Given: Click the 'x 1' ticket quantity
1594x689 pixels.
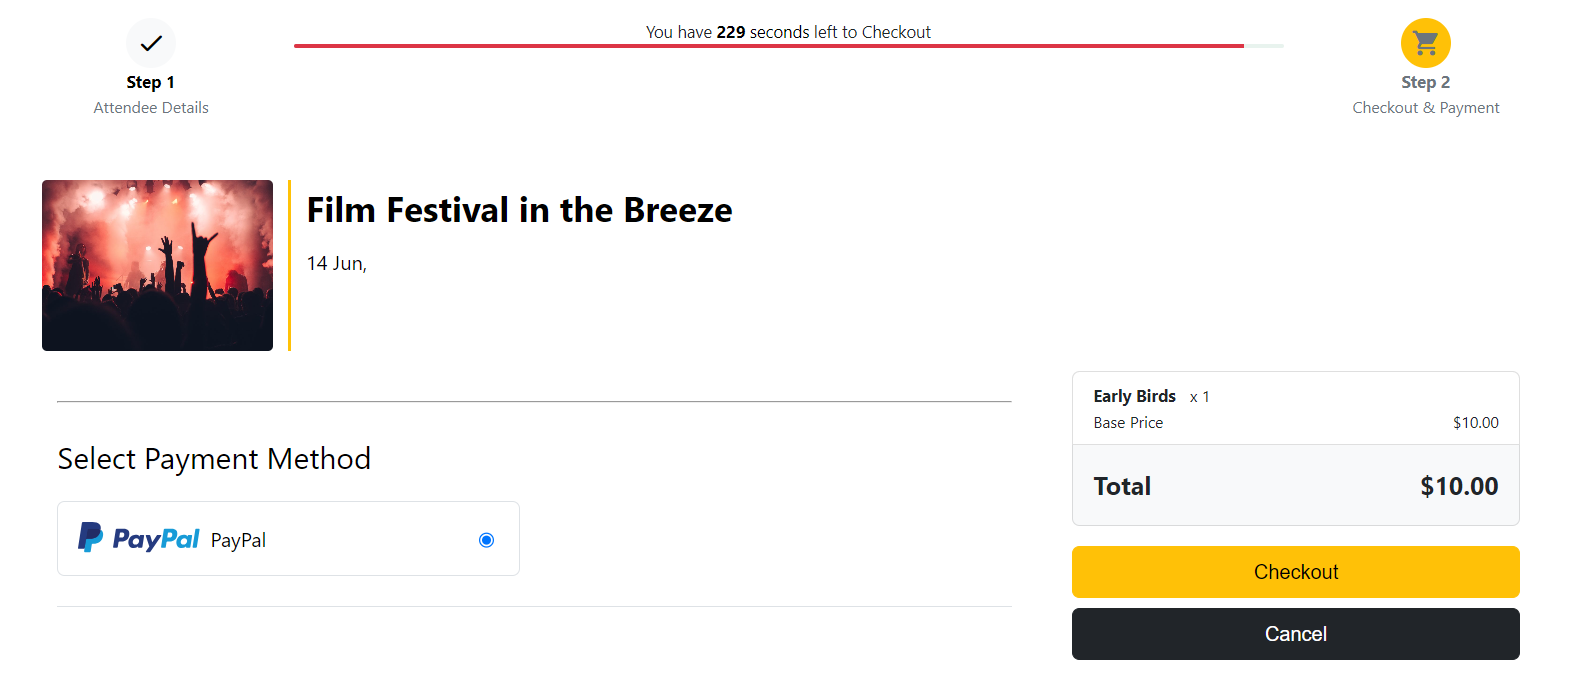Looking at the screenshot, I should (1200, 397).
